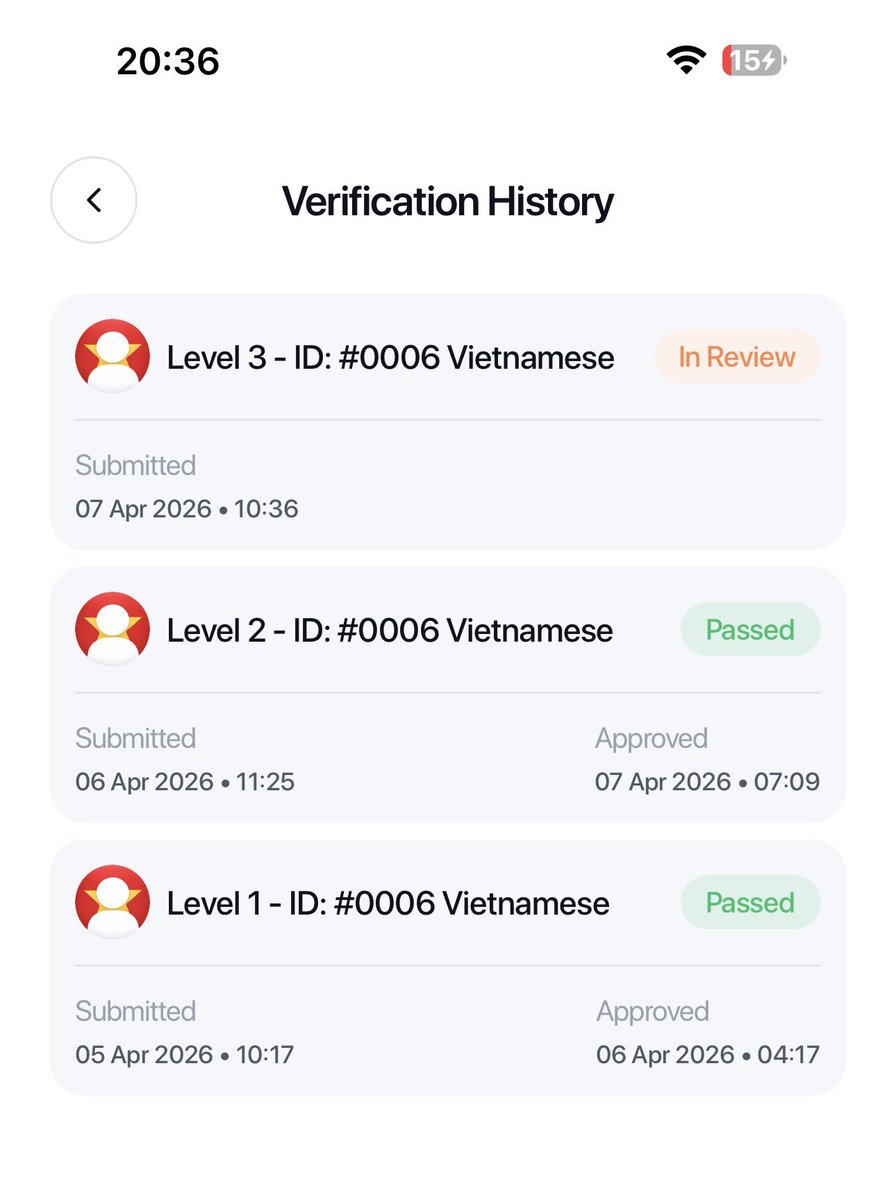Tap the Wi-Fi status icon
Image resolution: width=896 pixels, height=1200 pixels.
point(686,61)
